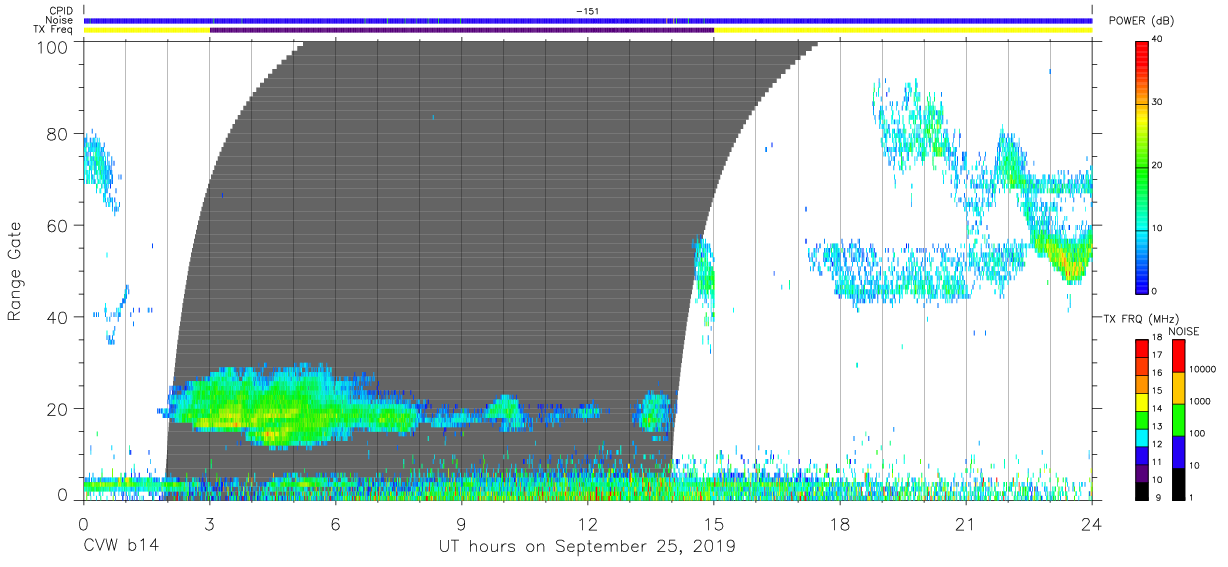Click the POWER (dB) color bar
1228x567 pixels.
point(1142,166)
